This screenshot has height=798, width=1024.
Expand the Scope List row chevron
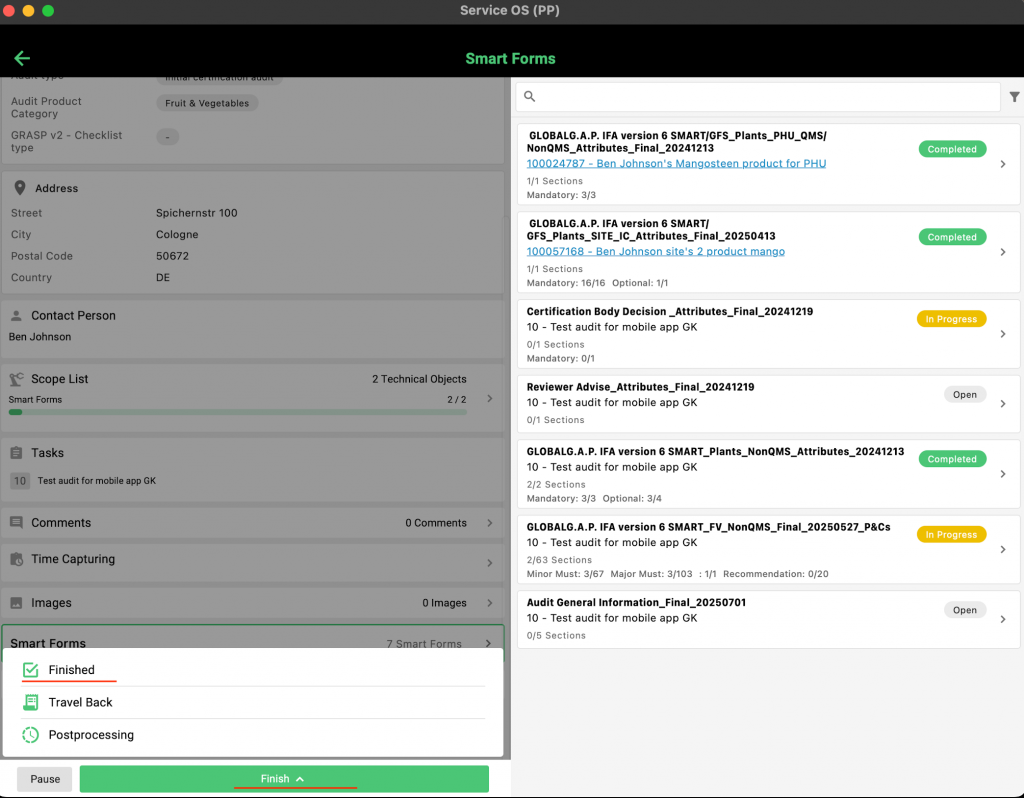[x=489, y=398]
